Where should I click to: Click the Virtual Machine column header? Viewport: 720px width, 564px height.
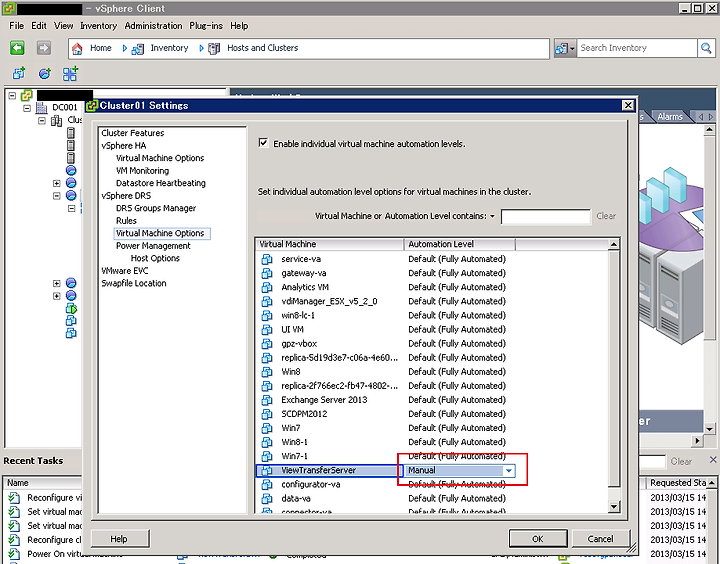[x=330, y=244]
